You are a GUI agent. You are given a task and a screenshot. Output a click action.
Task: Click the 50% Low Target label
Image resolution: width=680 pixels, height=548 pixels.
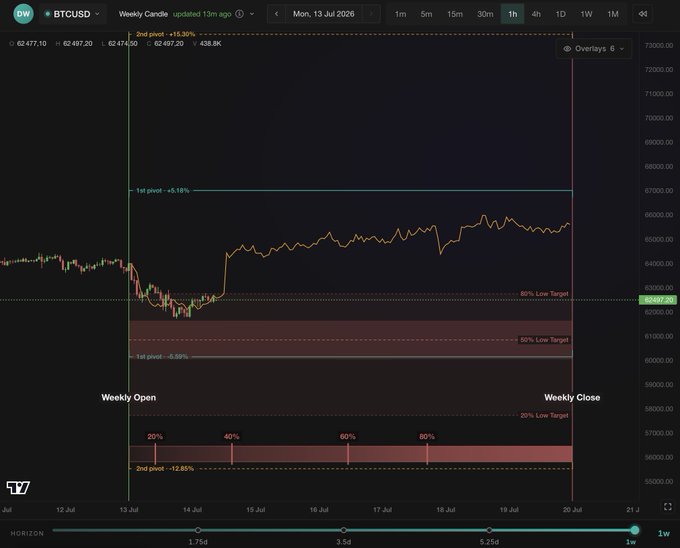pyautogui.click(x=544, y=340)
